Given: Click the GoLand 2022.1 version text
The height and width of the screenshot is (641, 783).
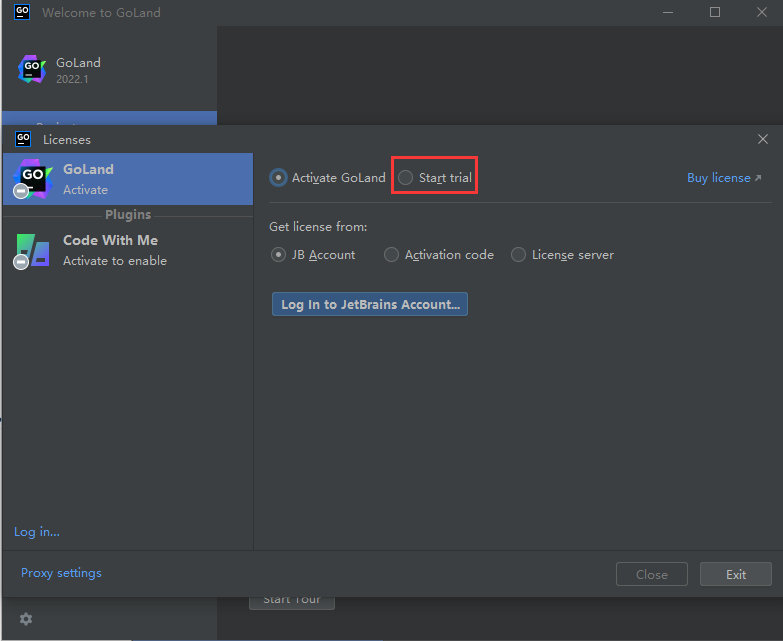Looking at the screenshot, I should click(x=72, y=79).
